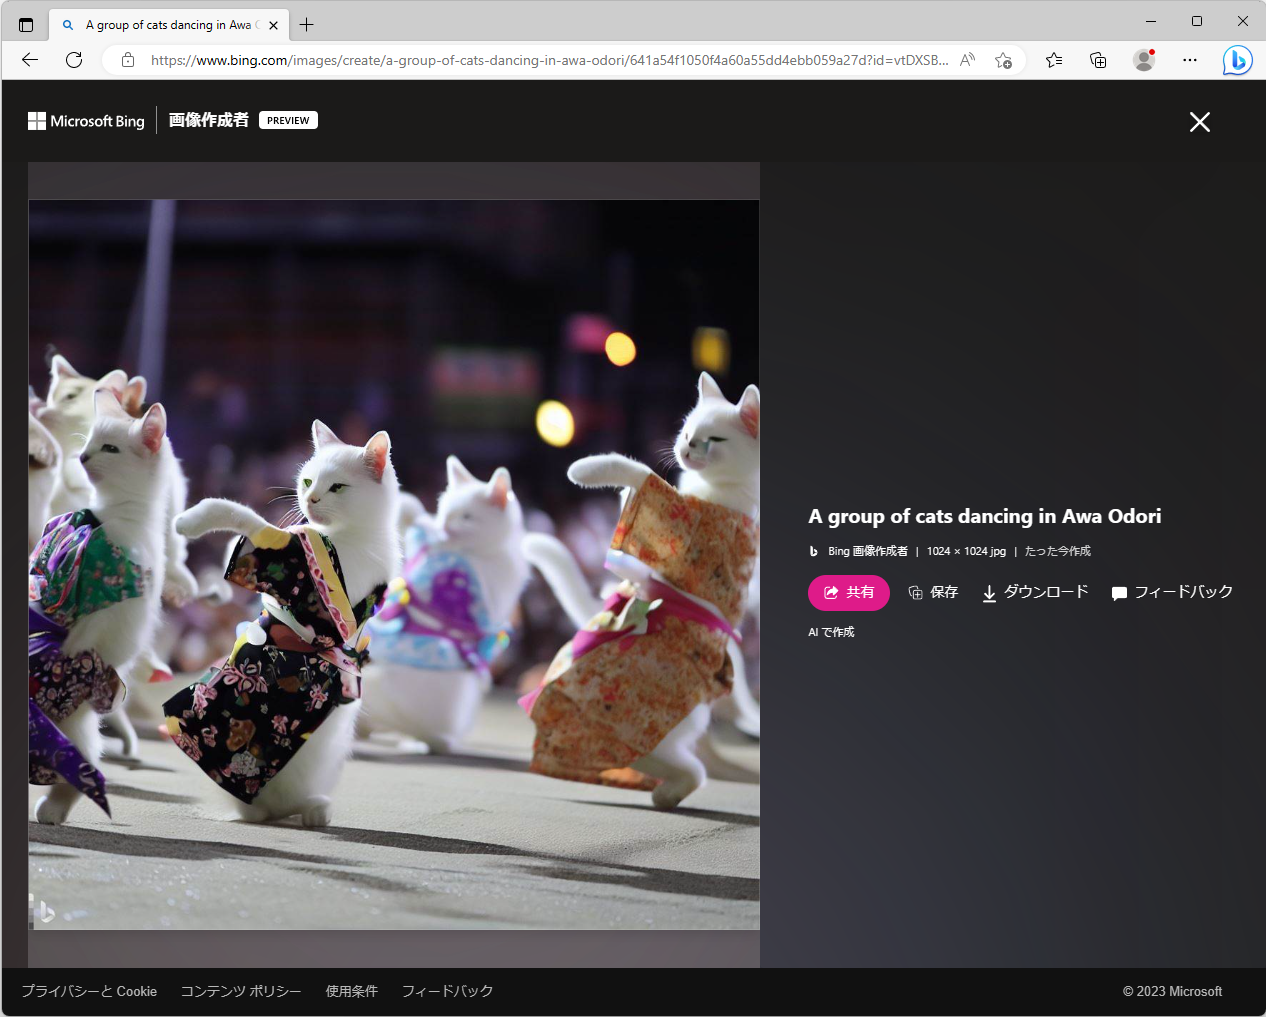Open the browser profile menu
The width and height of the screenshot is (1266, 1017).
click(x=1143, y=60)
